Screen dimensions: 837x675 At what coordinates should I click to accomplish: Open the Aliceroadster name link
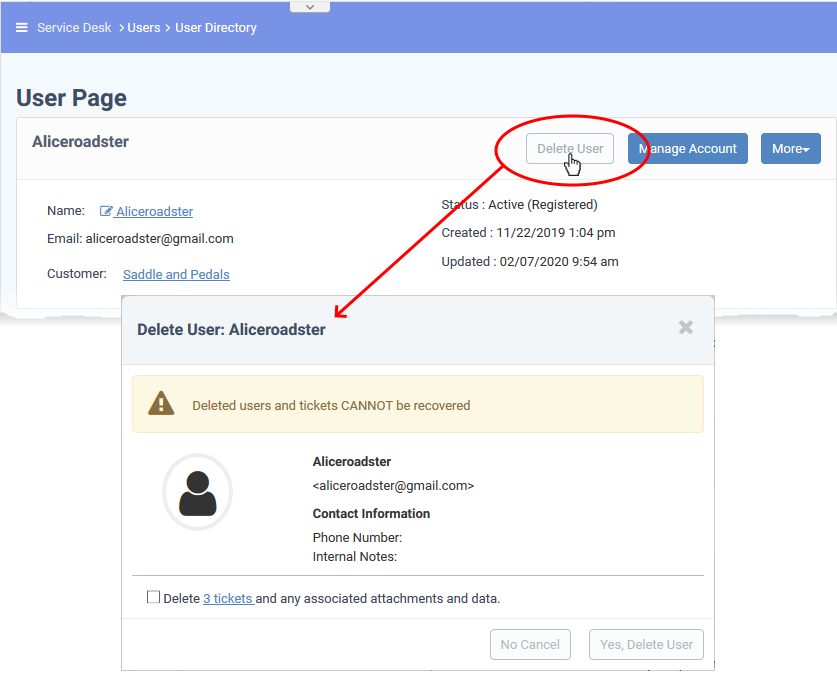coord(154,212)
